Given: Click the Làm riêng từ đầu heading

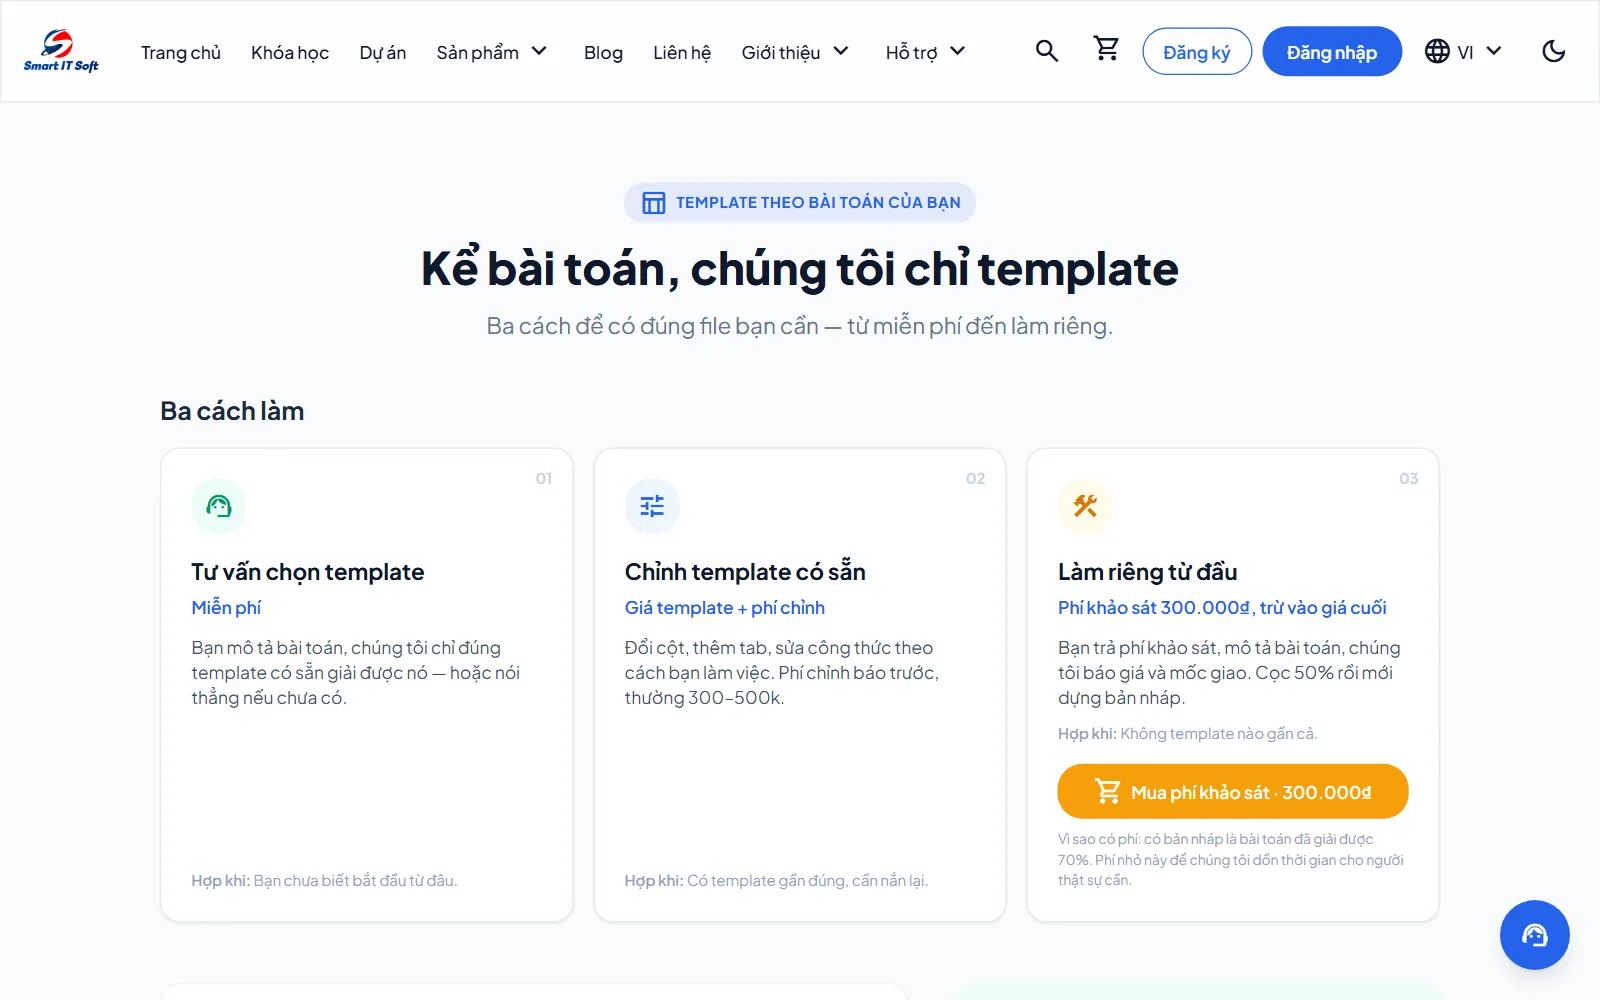Looking at the screenshot, I should pos(1148,572).
